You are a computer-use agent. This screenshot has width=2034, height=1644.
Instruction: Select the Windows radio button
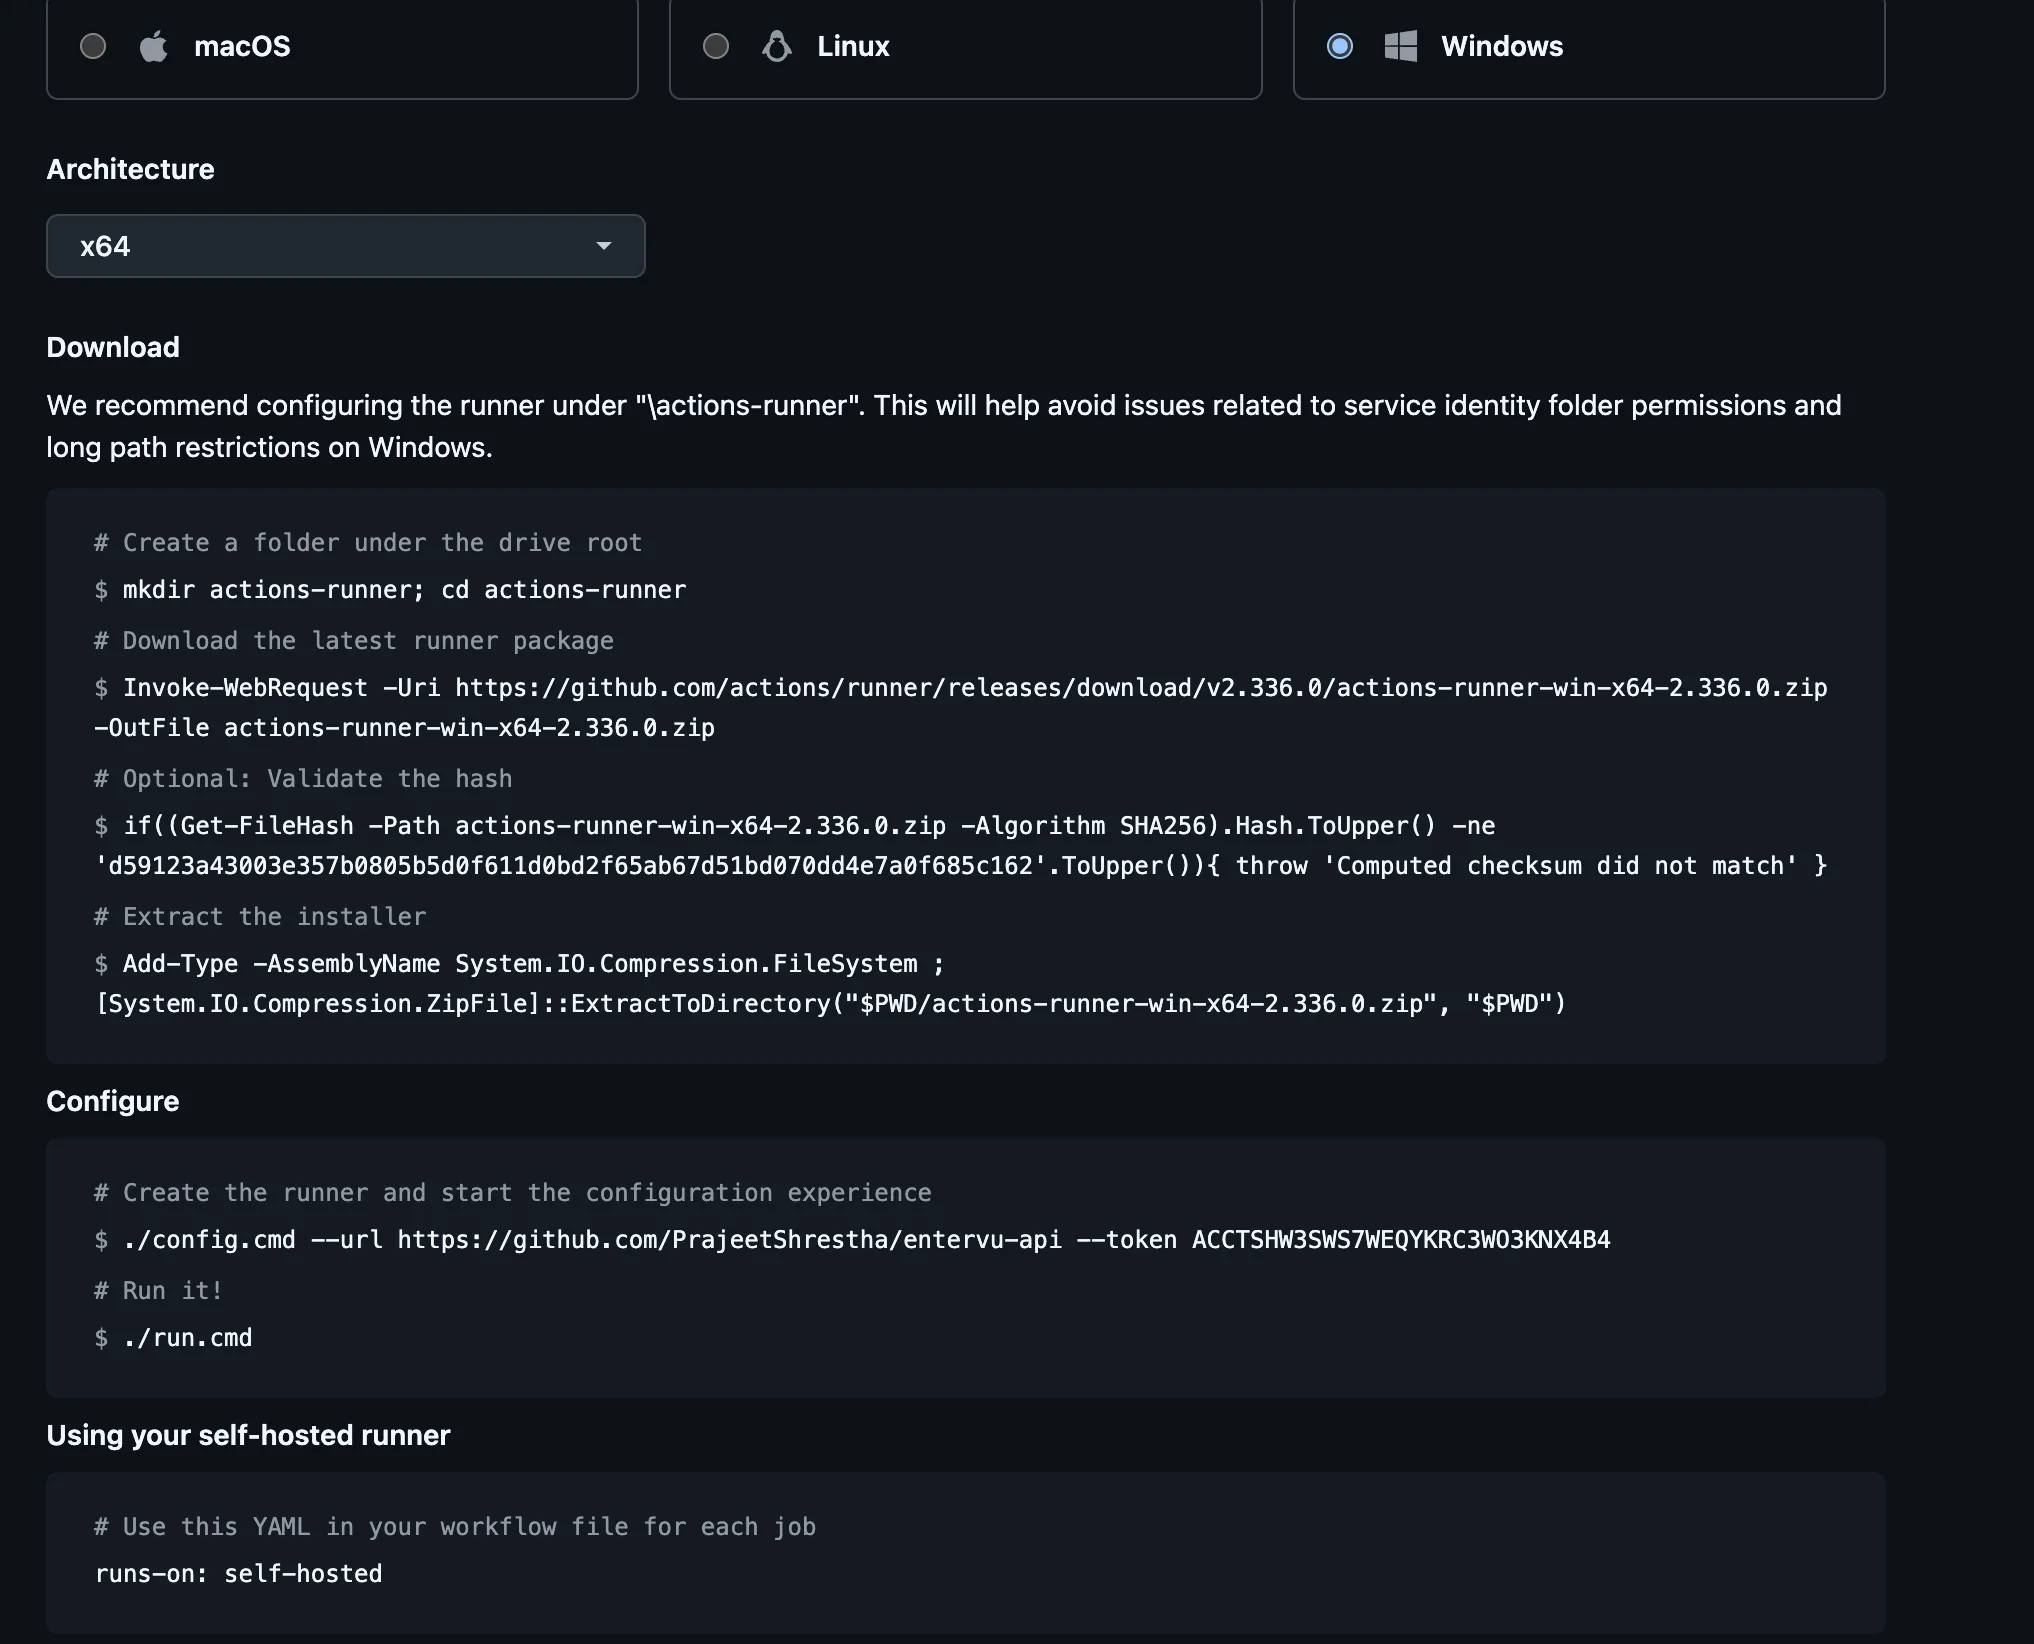coord(1340,46)
